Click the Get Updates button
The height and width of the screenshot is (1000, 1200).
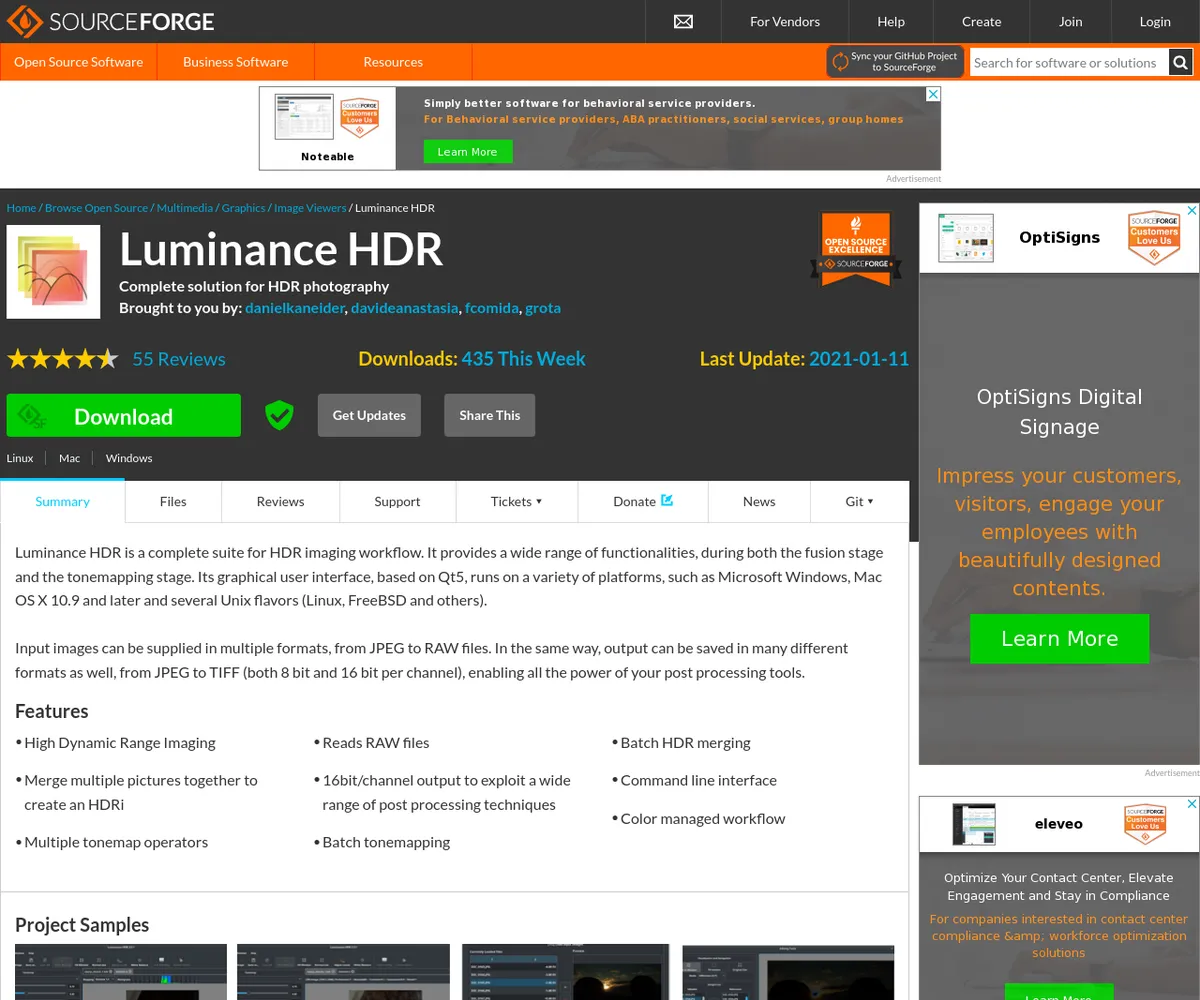369,415
